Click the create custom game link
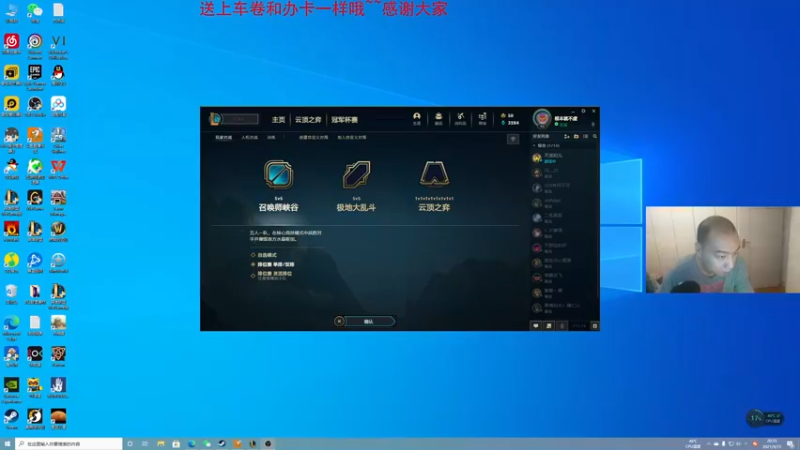This screenshot has width=800, height=450. 313,137
